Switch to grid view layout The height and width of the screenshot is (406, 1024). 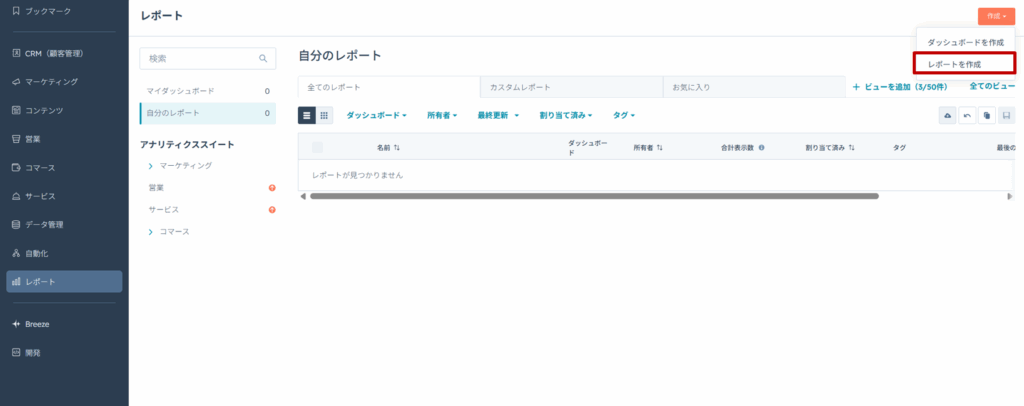324,116
